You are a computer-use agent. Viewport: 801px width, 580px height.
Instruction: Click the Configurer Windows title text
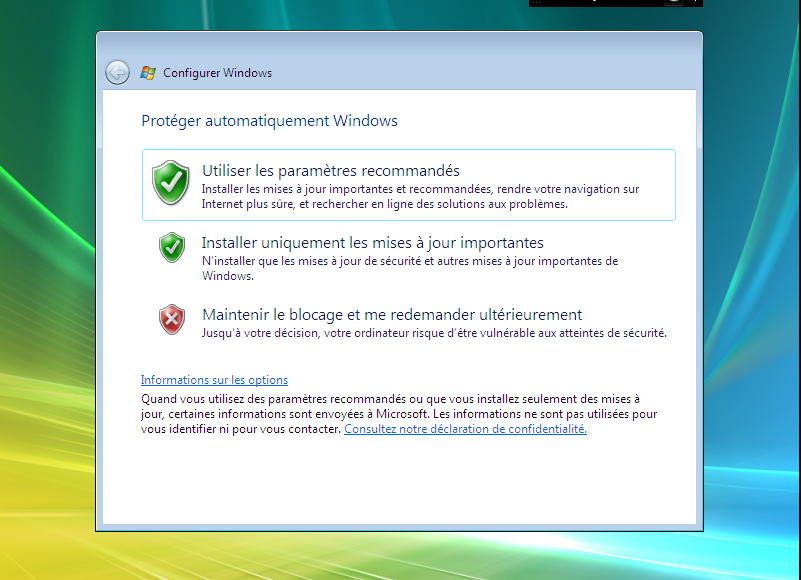(218, 73)
